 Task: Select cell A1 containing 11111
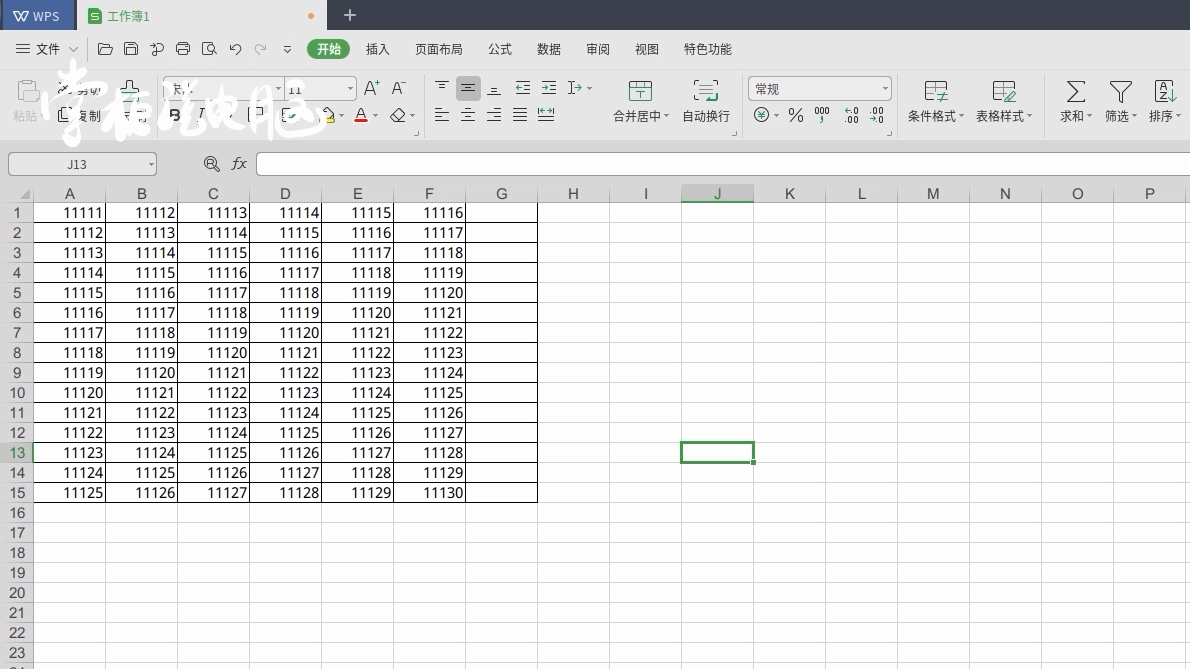coord(70,213)
